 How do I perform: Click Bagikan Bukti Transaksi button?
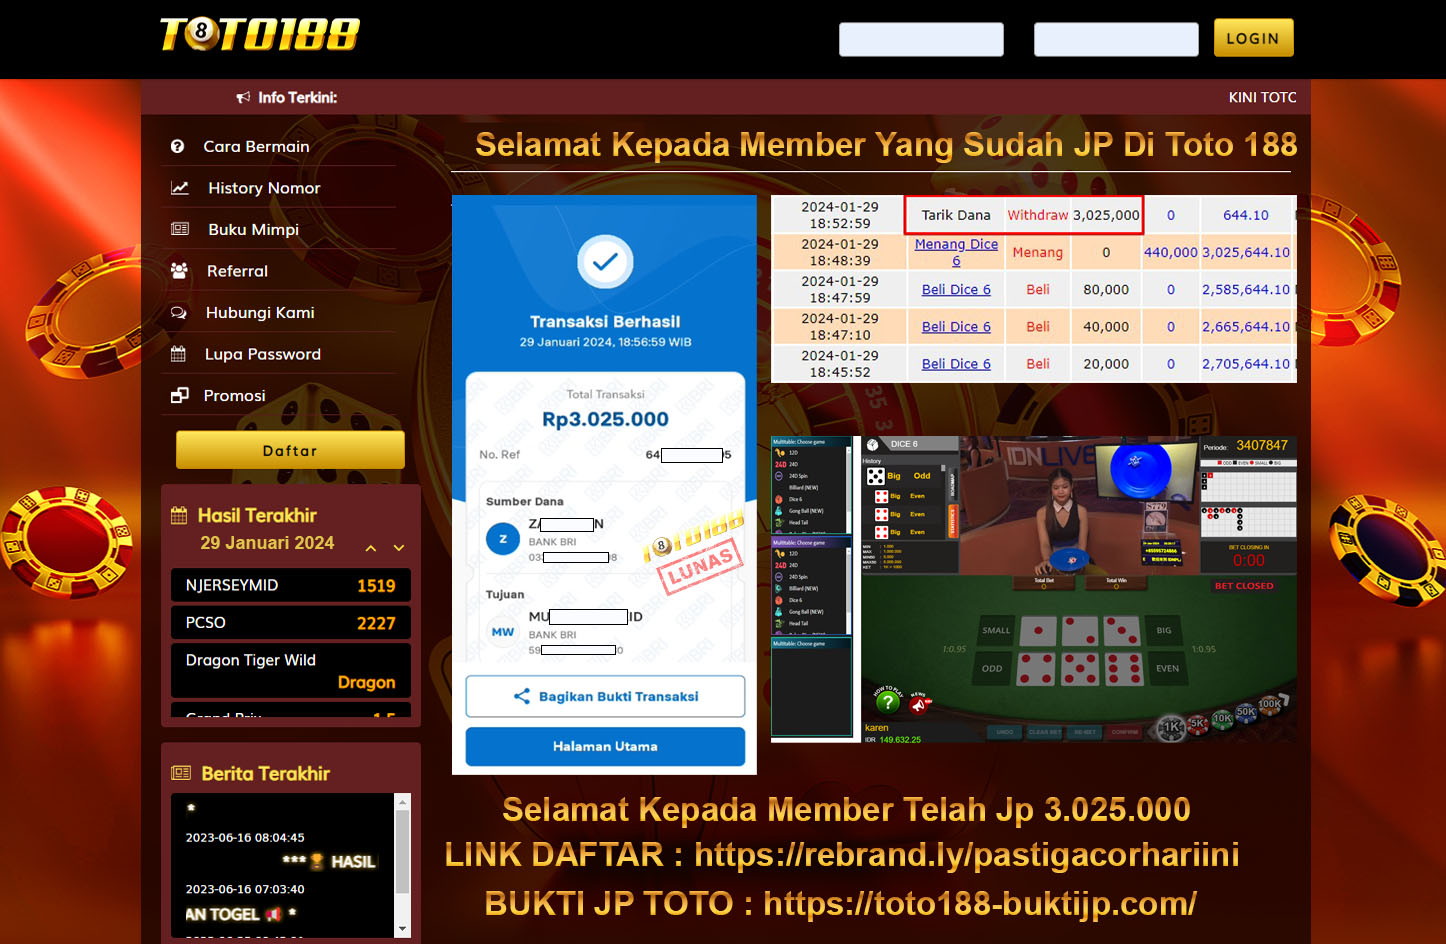click(605, 696)
